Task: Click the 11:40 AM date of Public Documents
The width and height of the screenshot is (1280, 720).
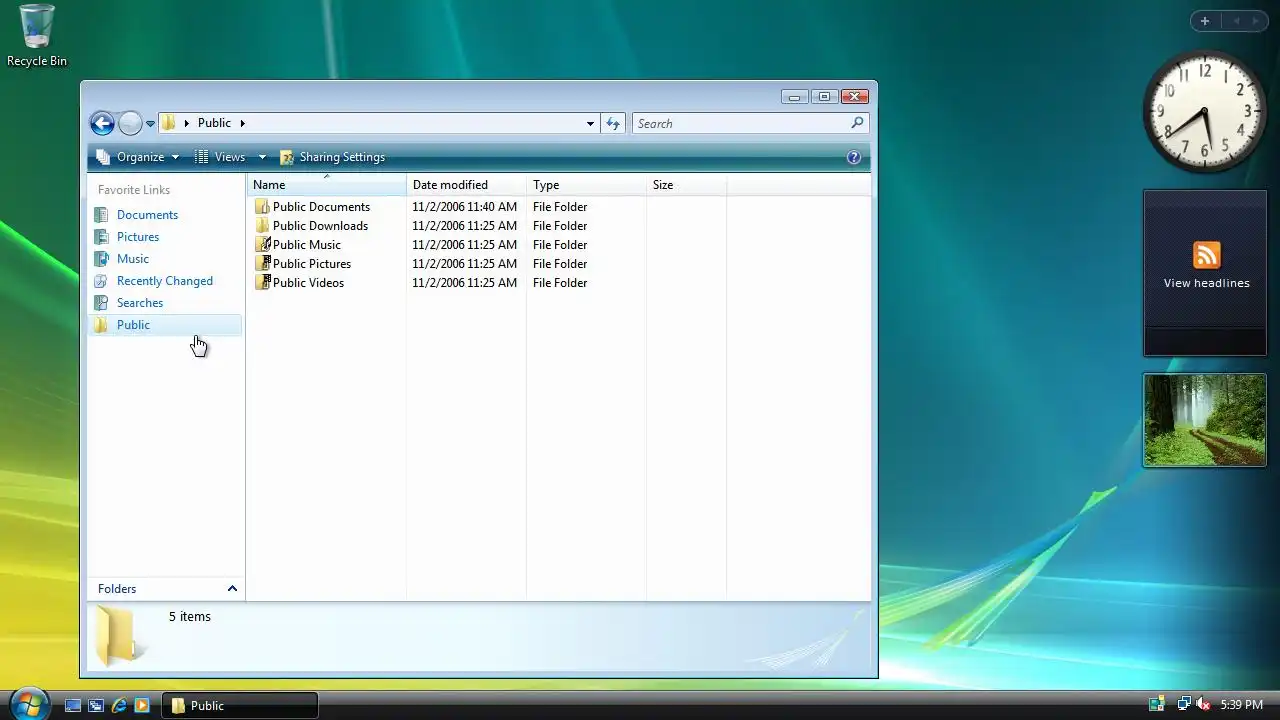Action: (465, 207)
